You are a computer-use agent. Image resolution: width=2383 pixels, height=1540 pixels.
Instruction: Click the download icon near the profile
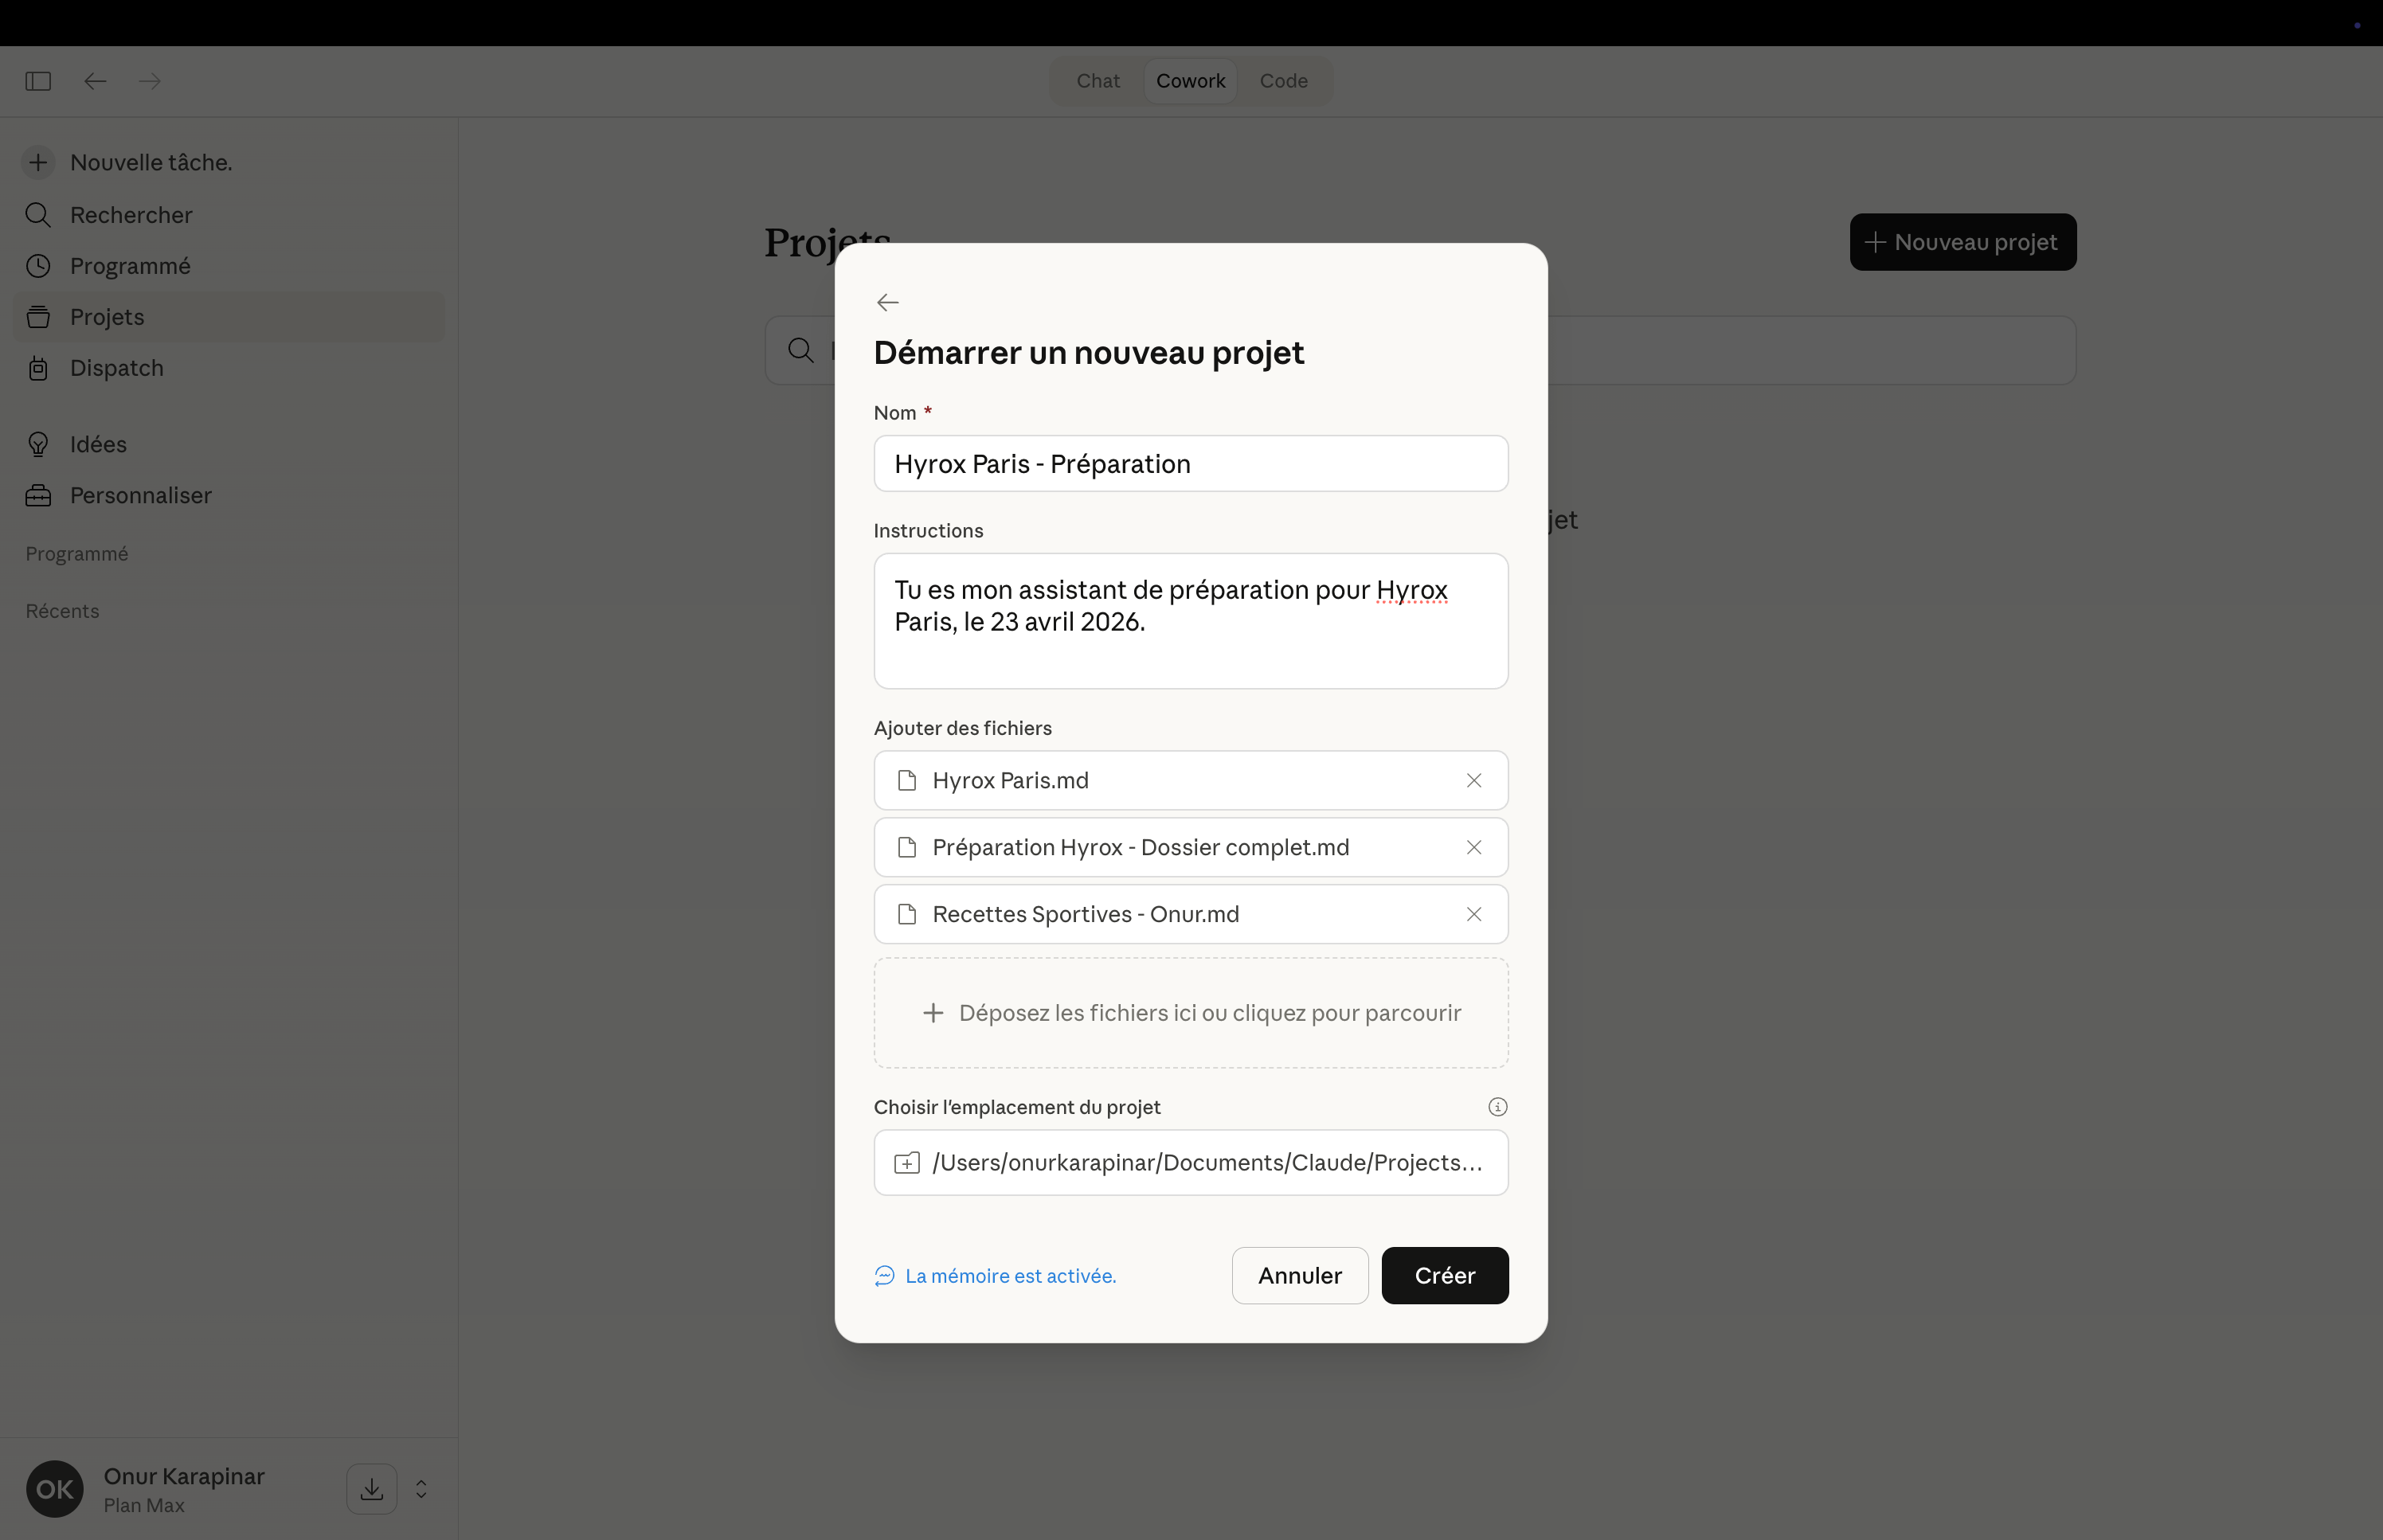(x=371, y=1489)
